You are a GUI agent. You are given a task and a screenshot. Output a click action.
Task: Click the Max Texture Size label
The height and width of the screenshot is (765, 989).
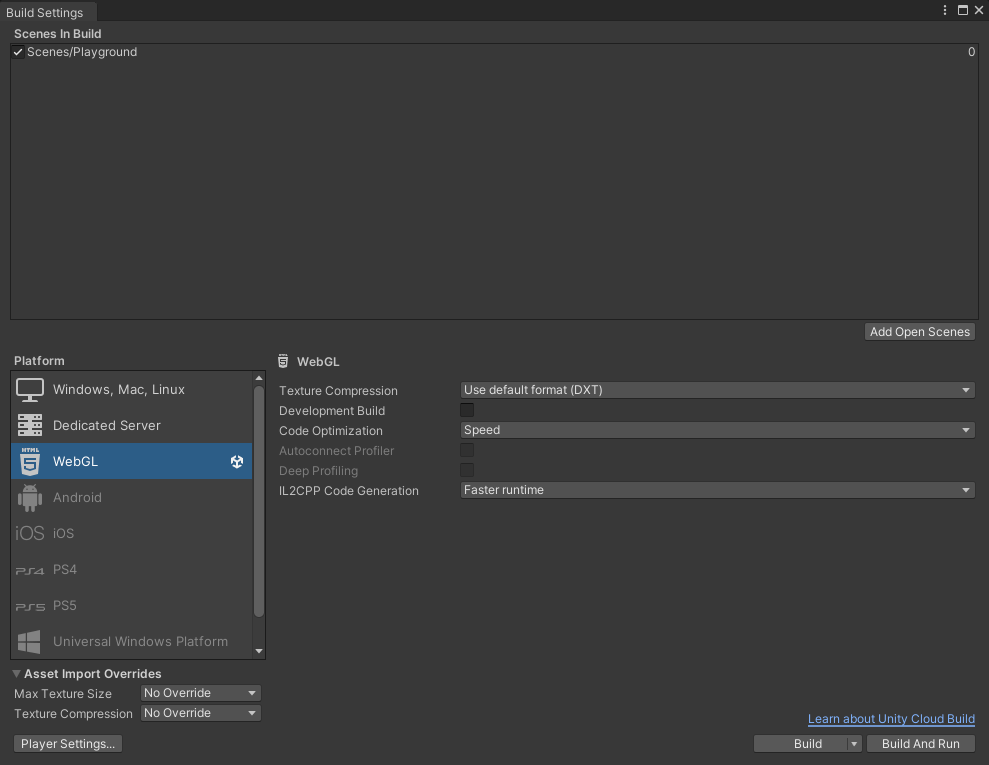coord(63,694)
